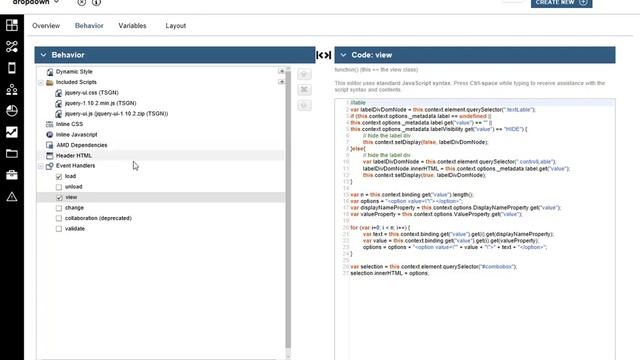Switch to the Variables tab
The height and width of the screenshot is (360, 640).
click(x=132, y=26)
